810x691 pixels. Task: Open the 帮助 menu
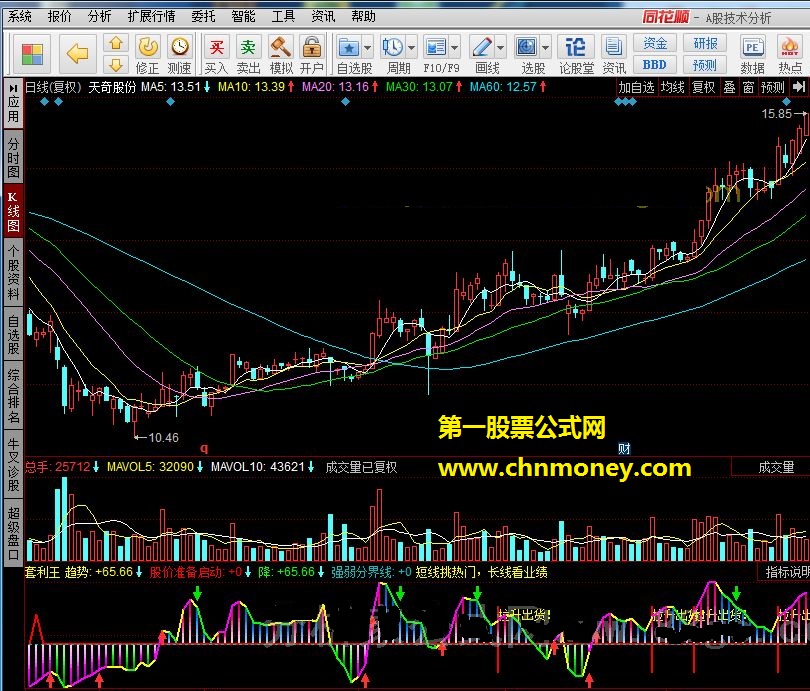click(363, 17)
